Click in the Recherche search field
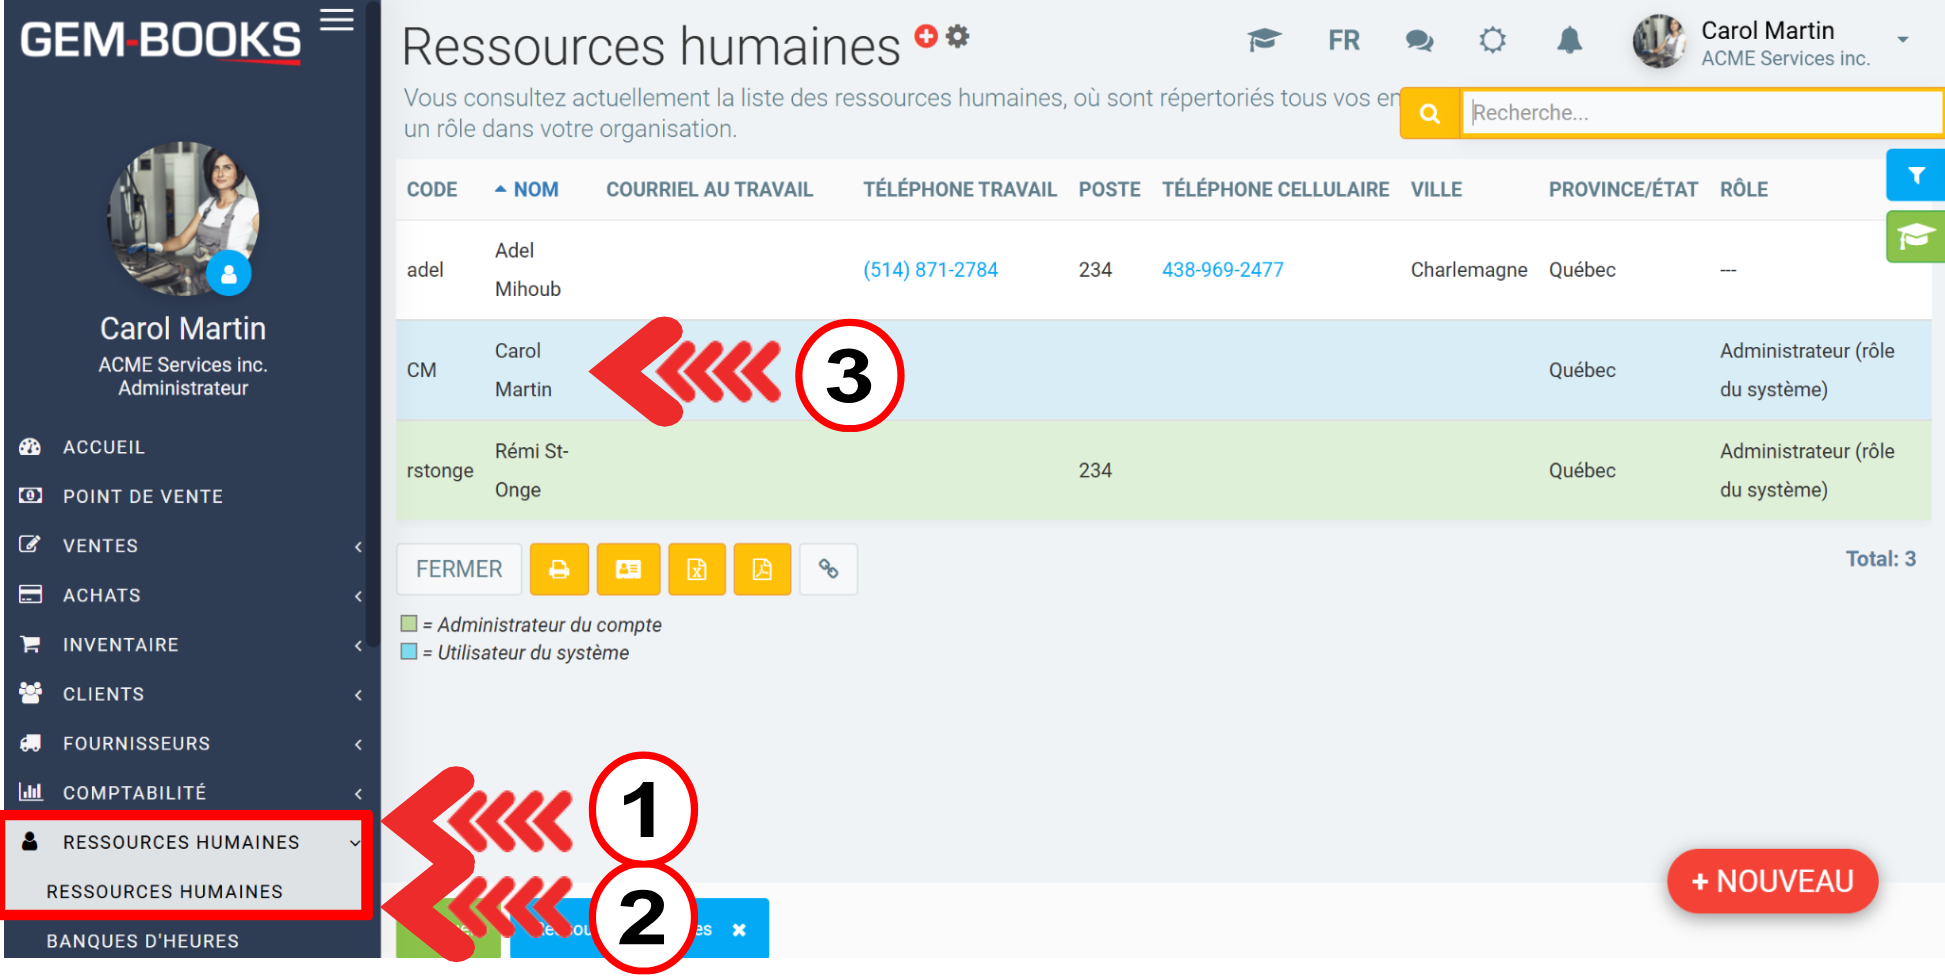This screenshot has width=1945, height=977. pyautogui.click(x=1700, y=113)
